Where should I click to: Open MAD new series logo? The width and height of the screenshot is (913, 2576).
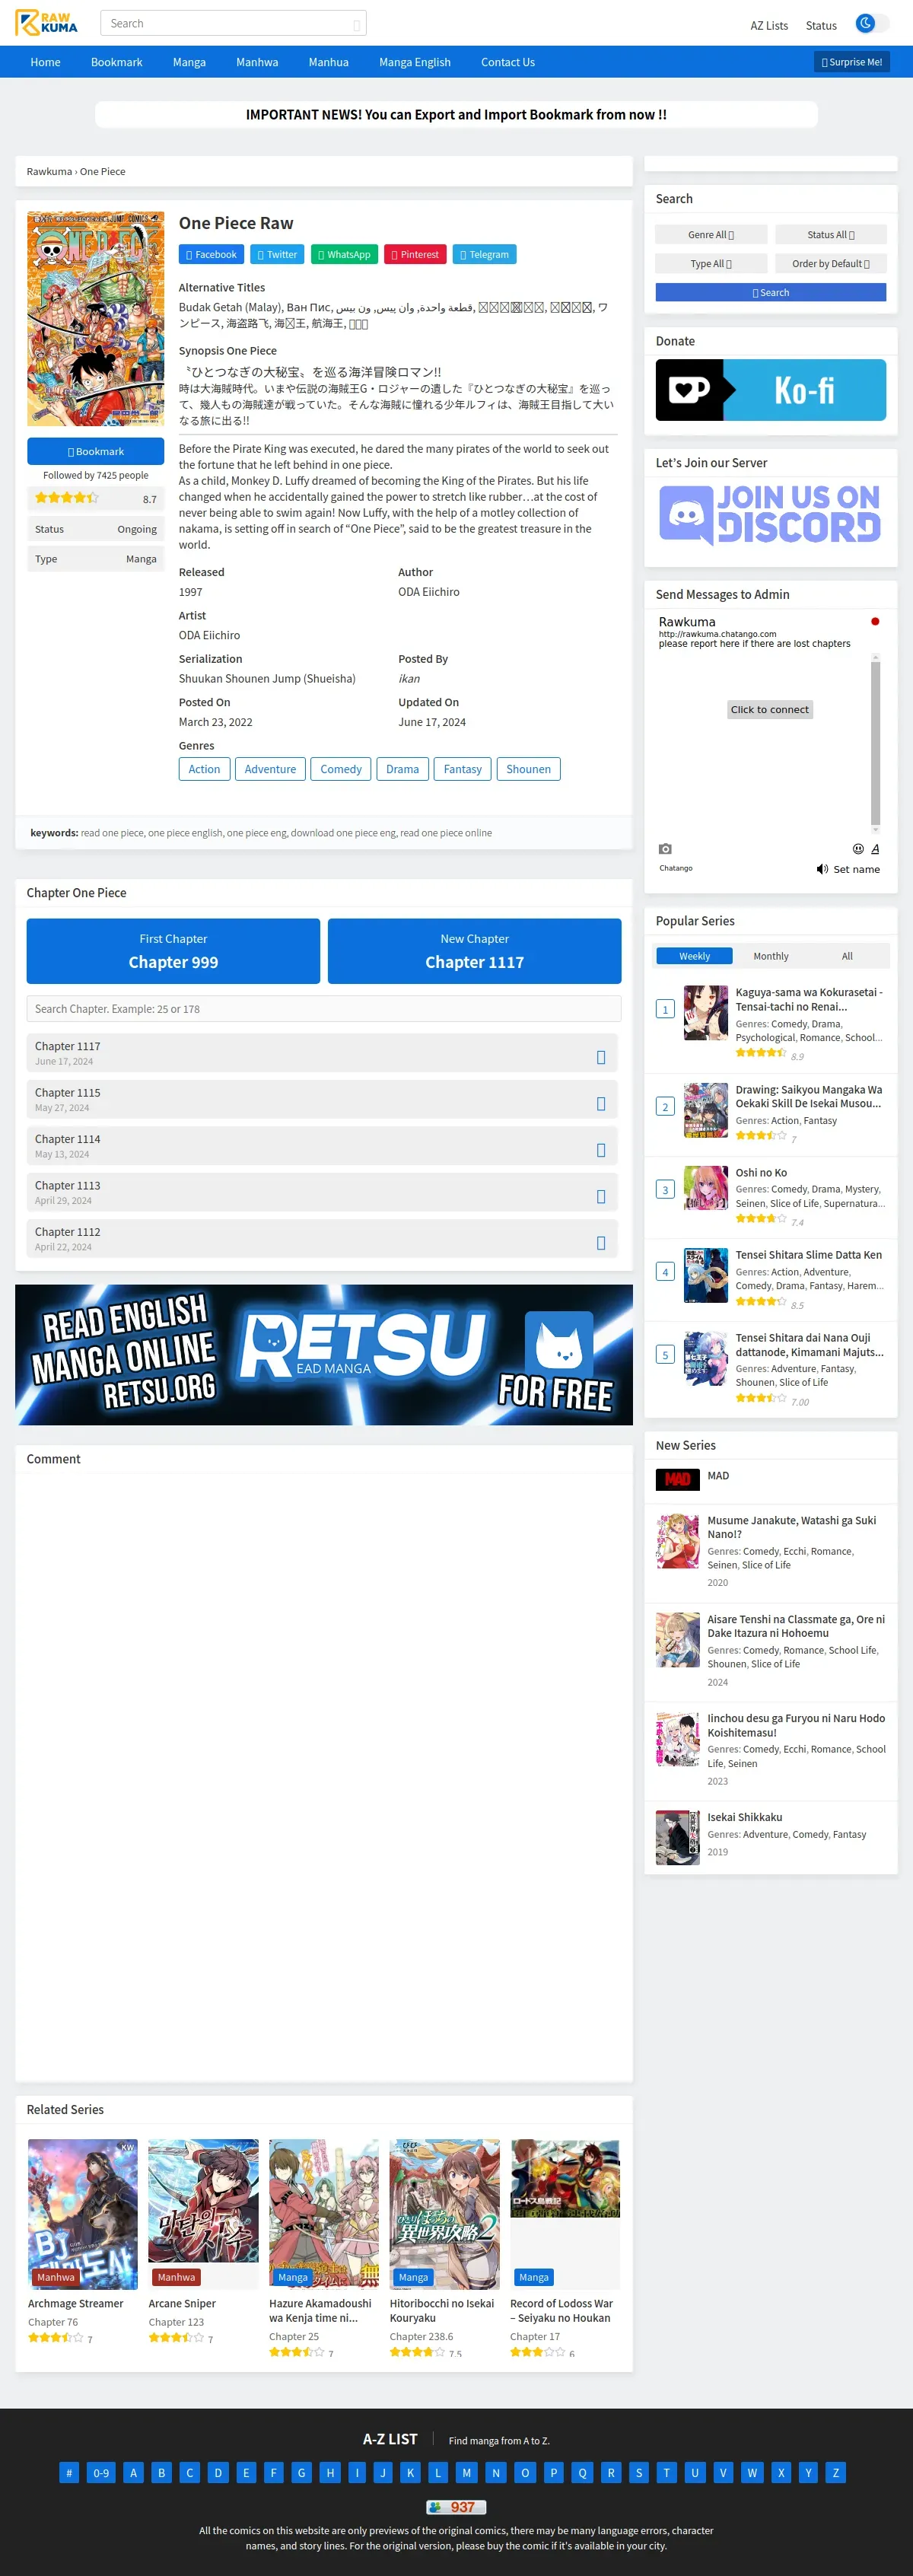click(x=677, y=1479)
